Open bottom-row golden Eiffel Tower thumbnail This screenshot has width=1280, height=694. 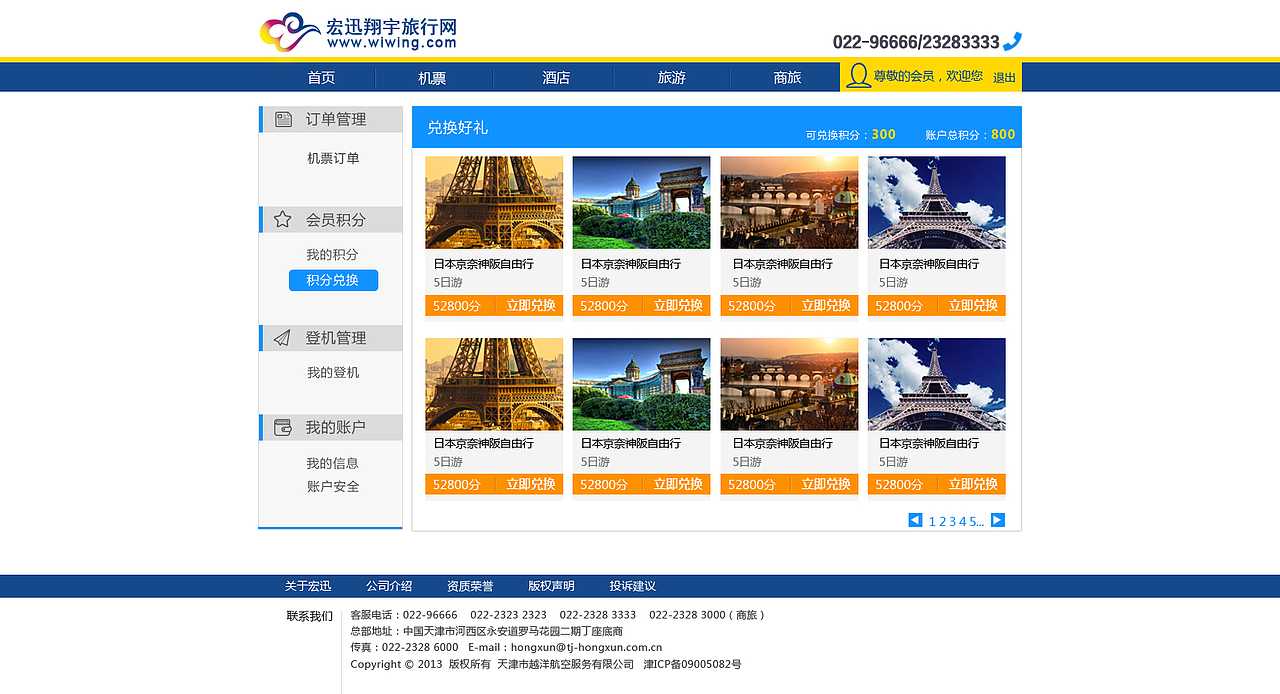[494, 384]
